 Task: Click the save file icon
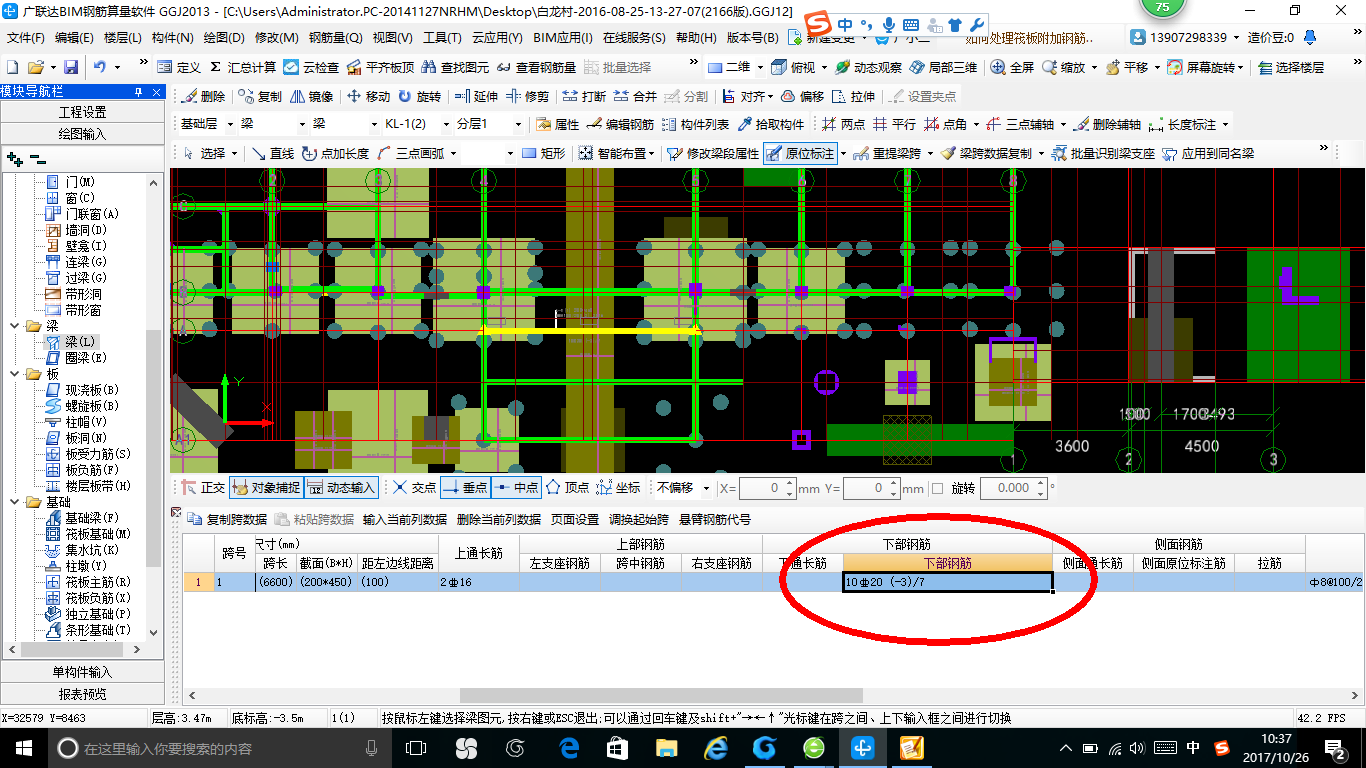tap(71, 67)
